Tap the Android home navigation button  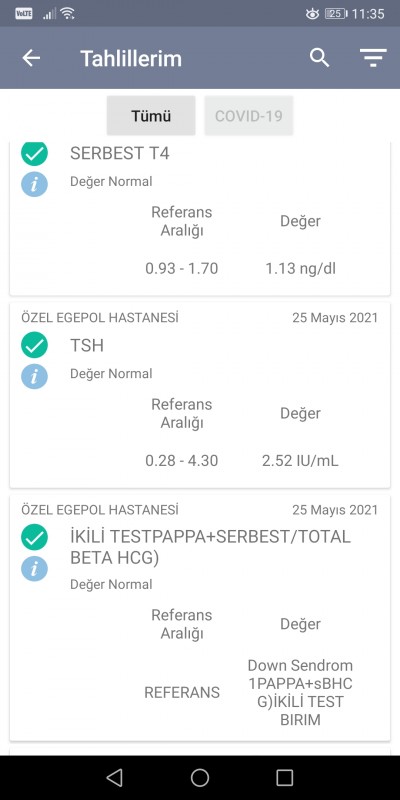coord(200,778)
